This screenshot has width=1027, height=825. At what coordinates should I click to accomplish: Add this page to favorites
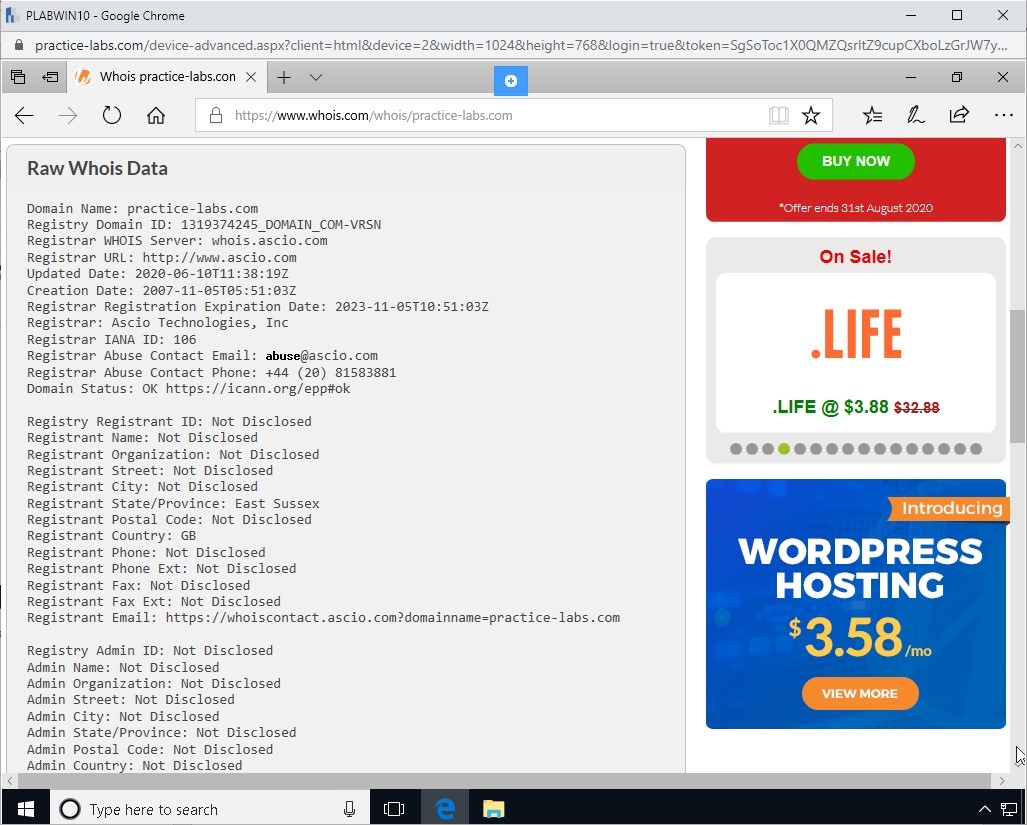[x=810, y=115]
